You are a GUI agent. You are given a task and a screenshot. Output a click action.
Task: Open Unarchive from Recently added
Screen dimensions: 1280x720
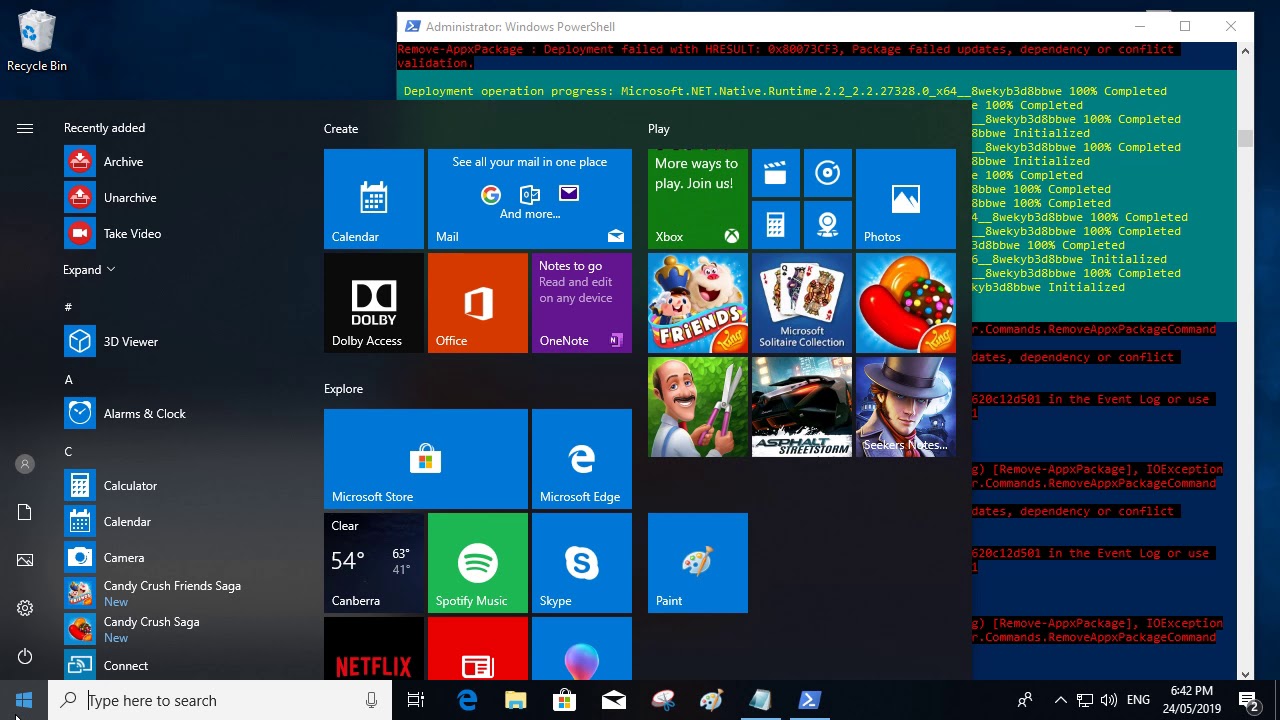185,198
